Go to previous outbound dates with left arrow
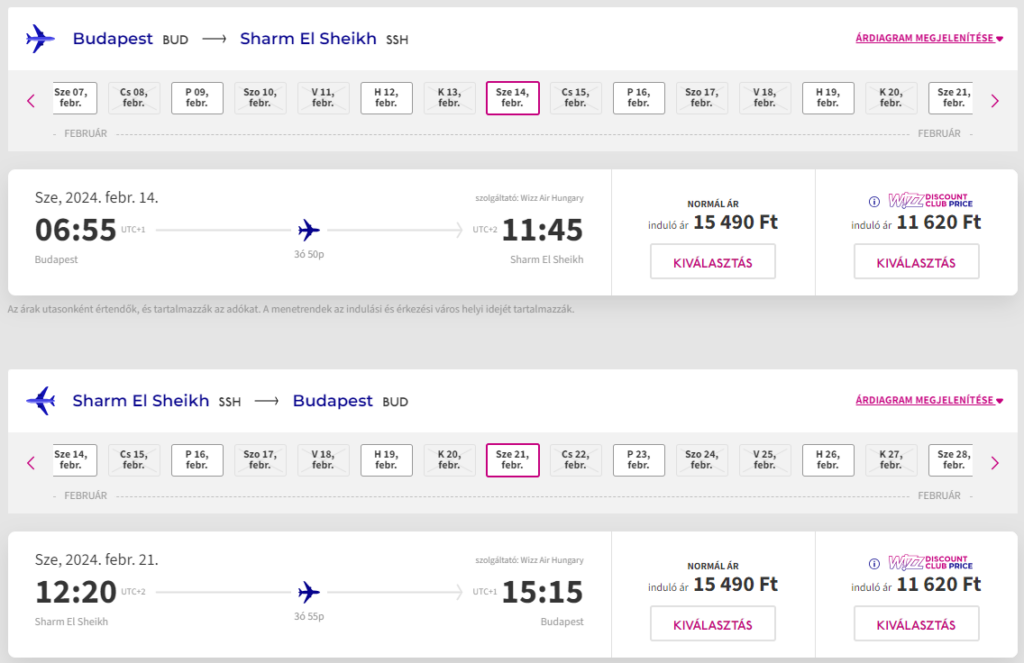 coord(31,101)
